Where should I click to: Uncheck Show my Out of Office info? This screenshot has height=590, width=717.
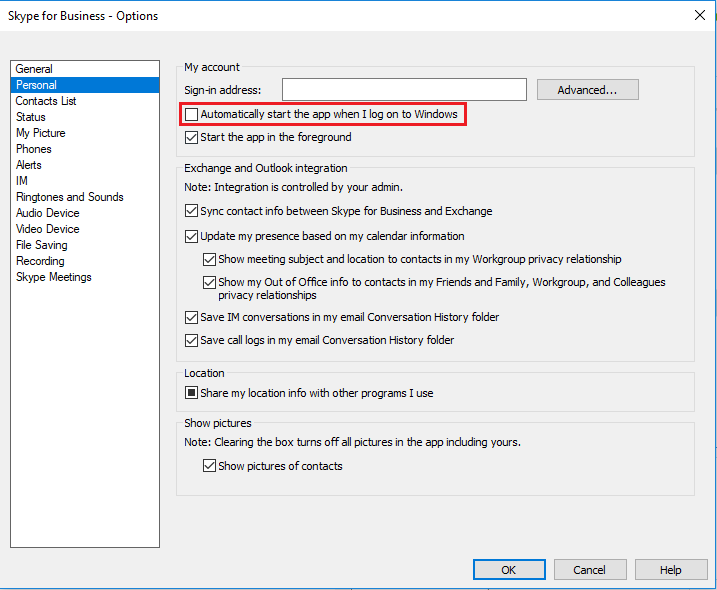point(209,282)
